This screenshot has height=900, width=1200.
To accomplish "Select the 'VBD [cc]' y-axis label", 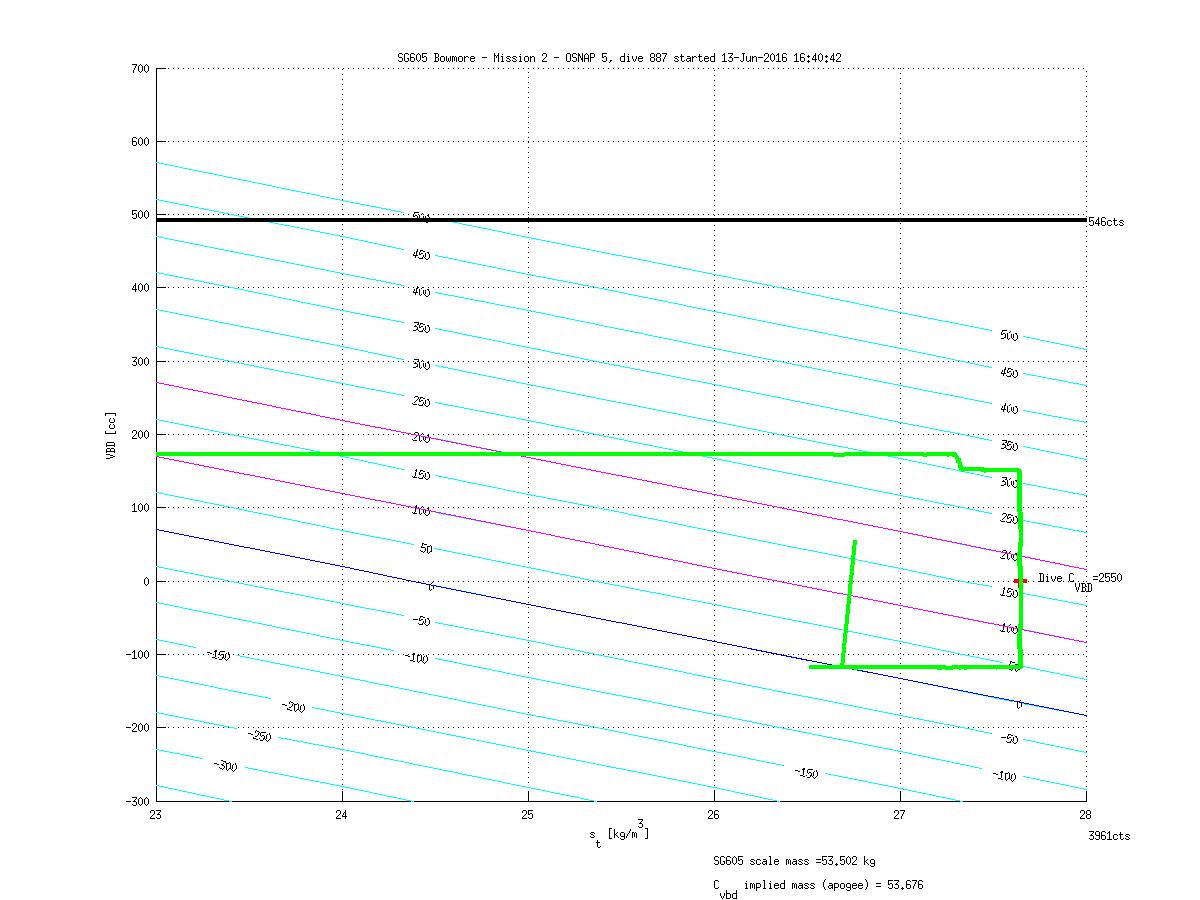I will pos(112,435).
